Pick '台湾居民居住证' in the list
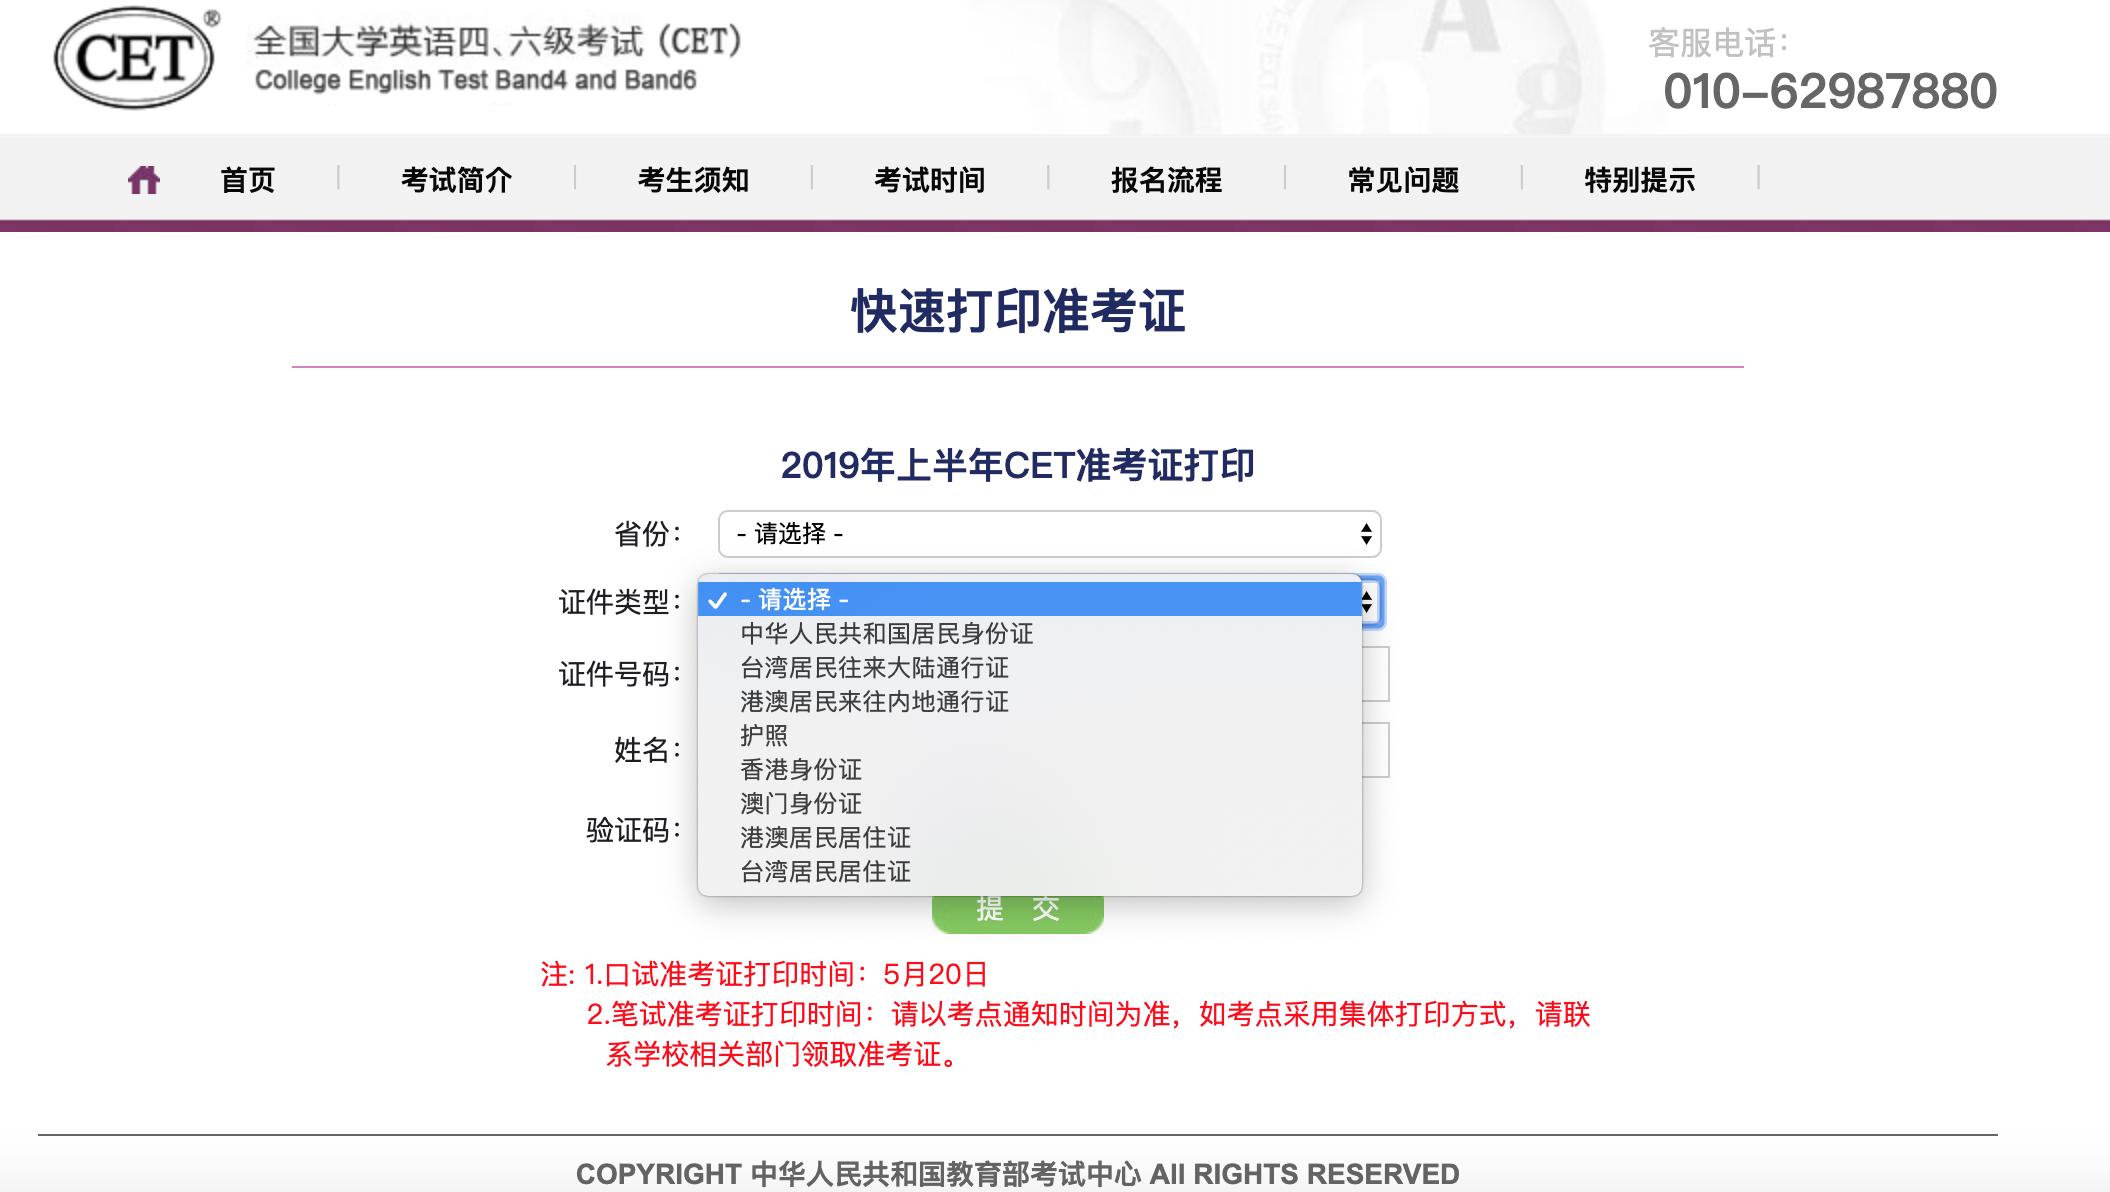 coord(824,871)
